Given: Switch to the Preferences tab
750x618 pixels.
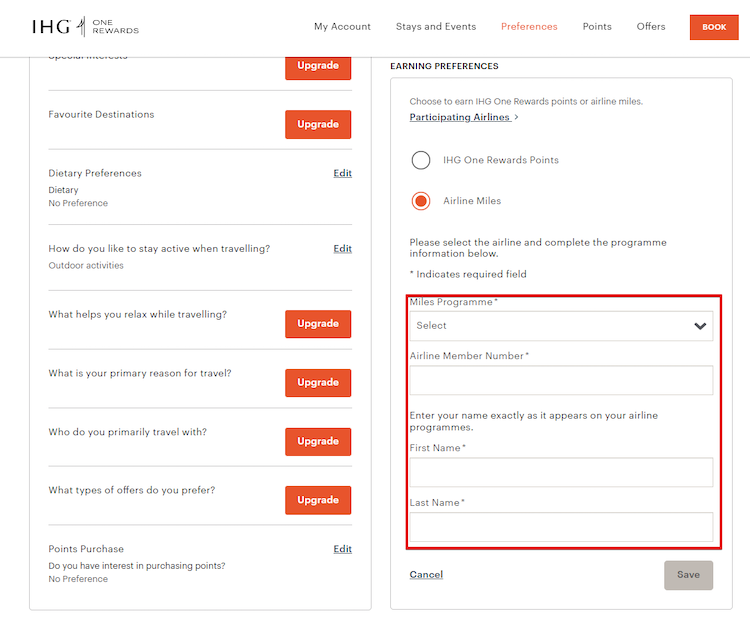Looking at the screenshot, I should tap(529, 27).
